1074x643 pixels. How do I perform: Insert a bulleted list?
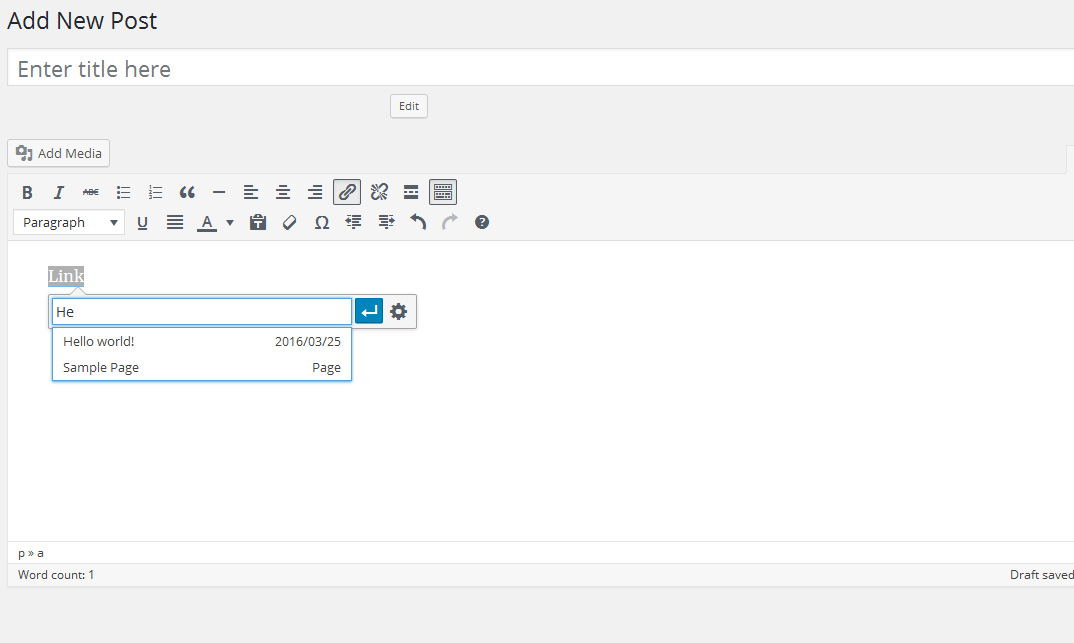pyautogui.click(x=123, y=193)
